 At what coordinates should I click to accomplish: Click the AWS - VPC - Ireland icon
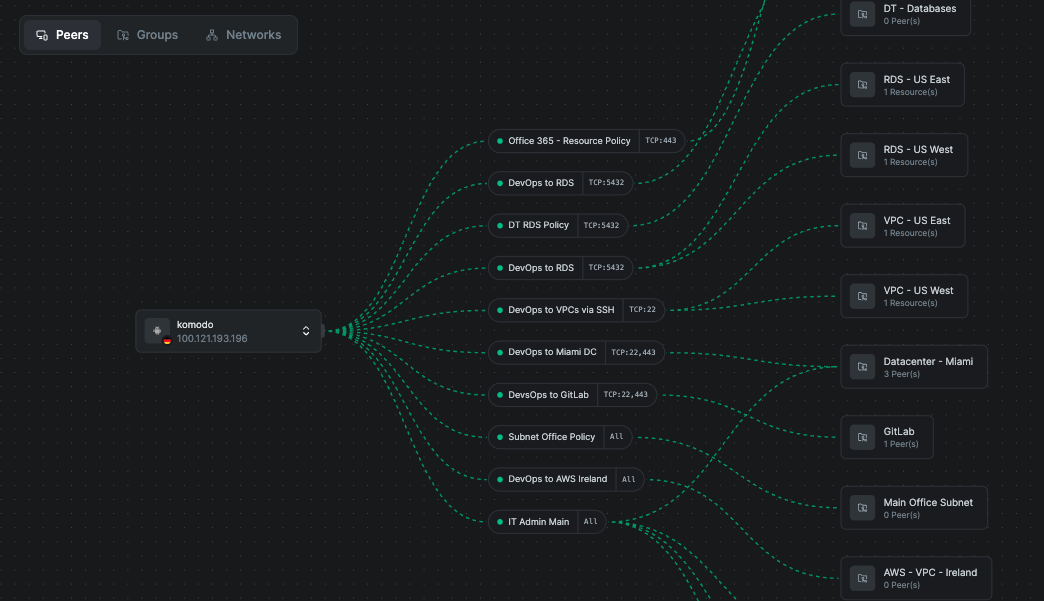[862, 578]
